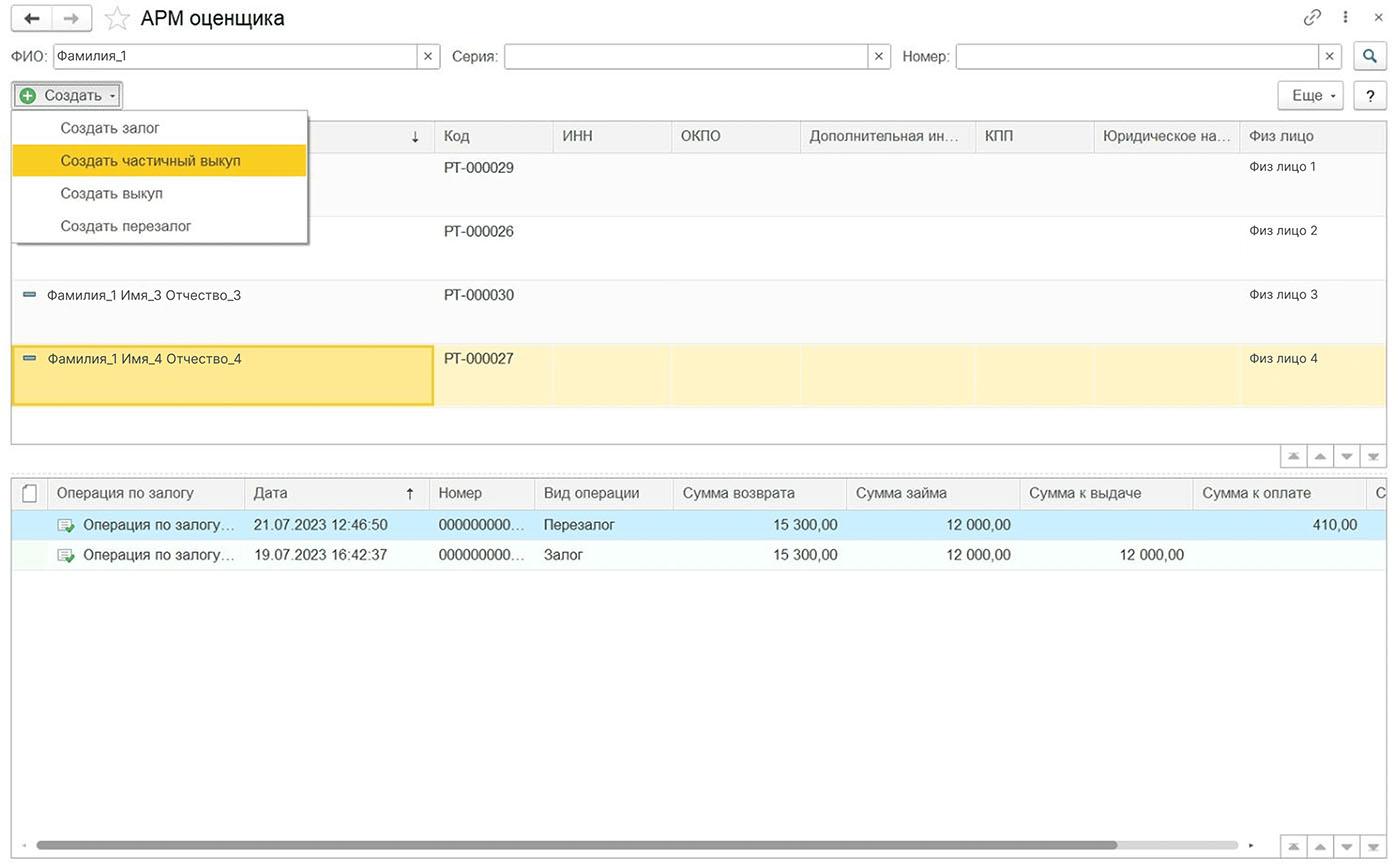
Task: Jump to the last row of the upper list
Action: 1374,456
